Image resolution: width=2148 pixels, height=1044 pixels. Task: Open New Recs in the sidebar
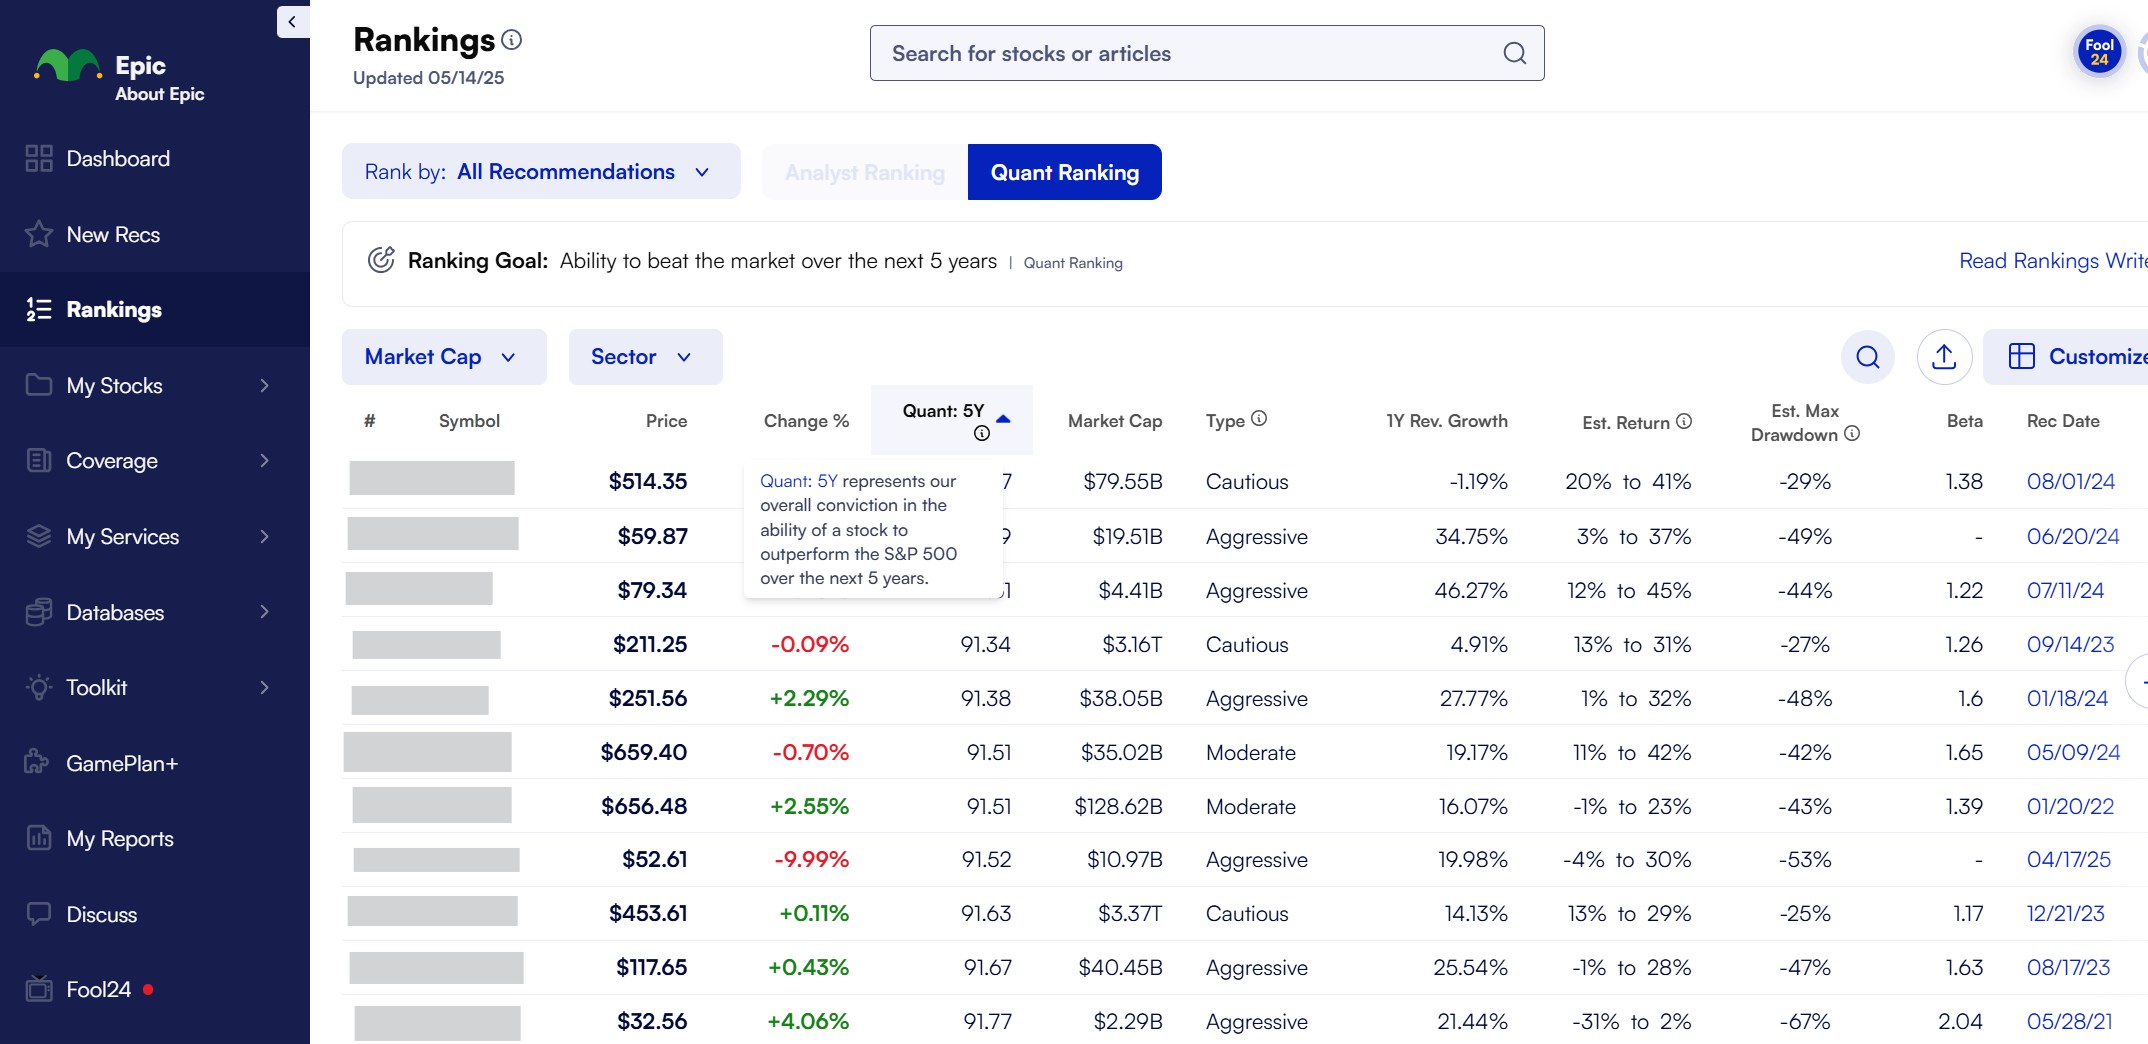coord(112,235)
